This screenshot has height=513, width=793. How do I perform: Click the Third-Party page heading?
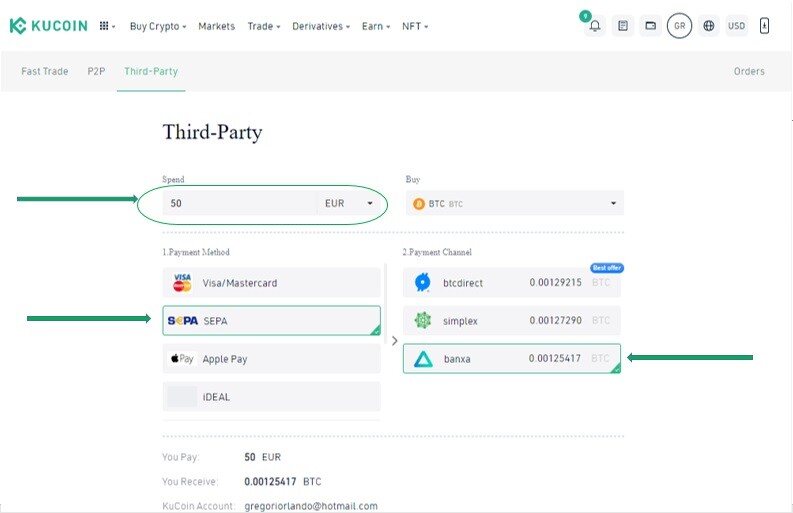212,132
